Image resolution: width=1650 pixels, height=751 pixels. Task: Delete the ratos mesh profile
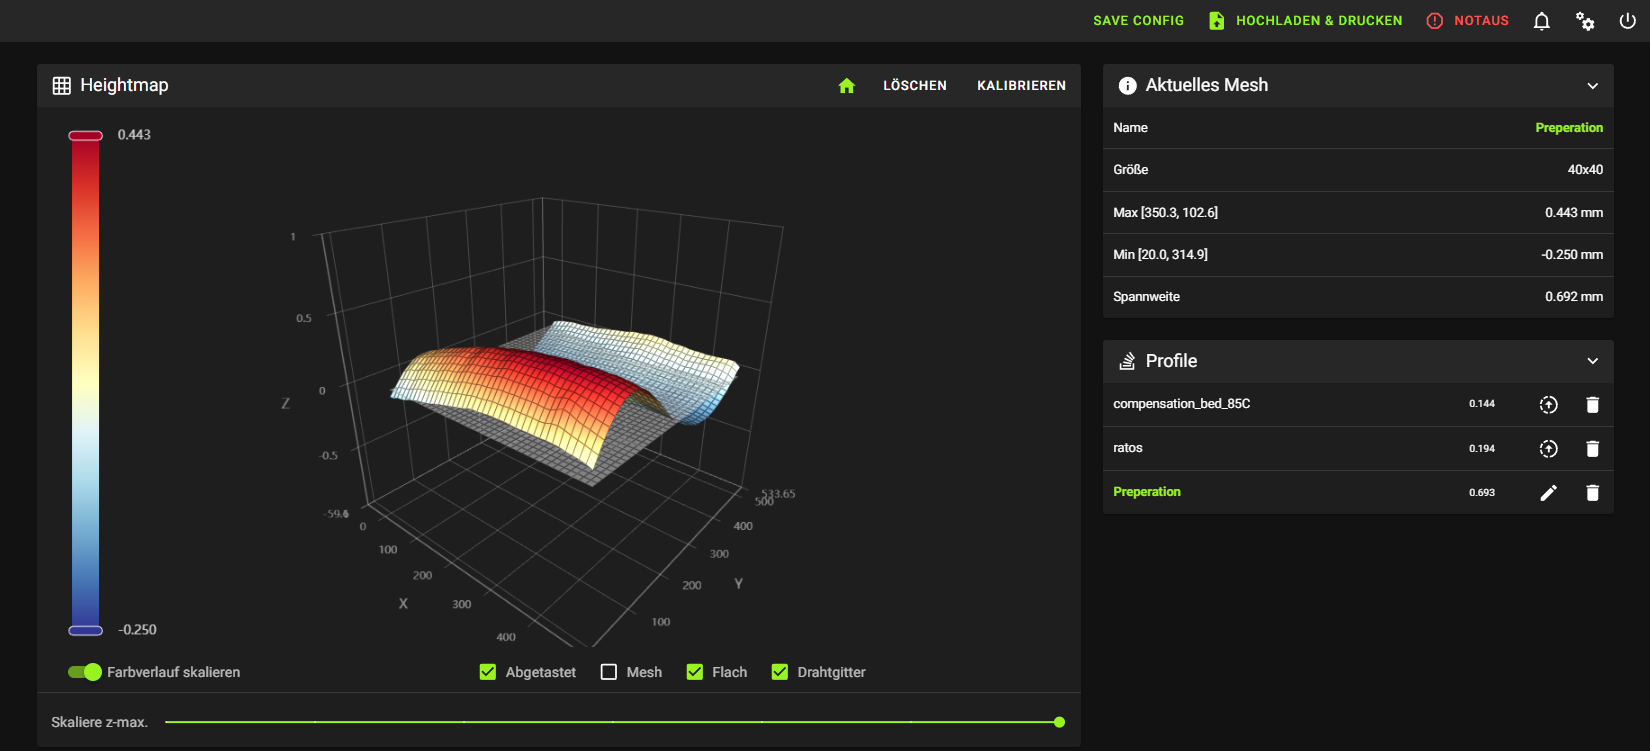coord(1592,449)
